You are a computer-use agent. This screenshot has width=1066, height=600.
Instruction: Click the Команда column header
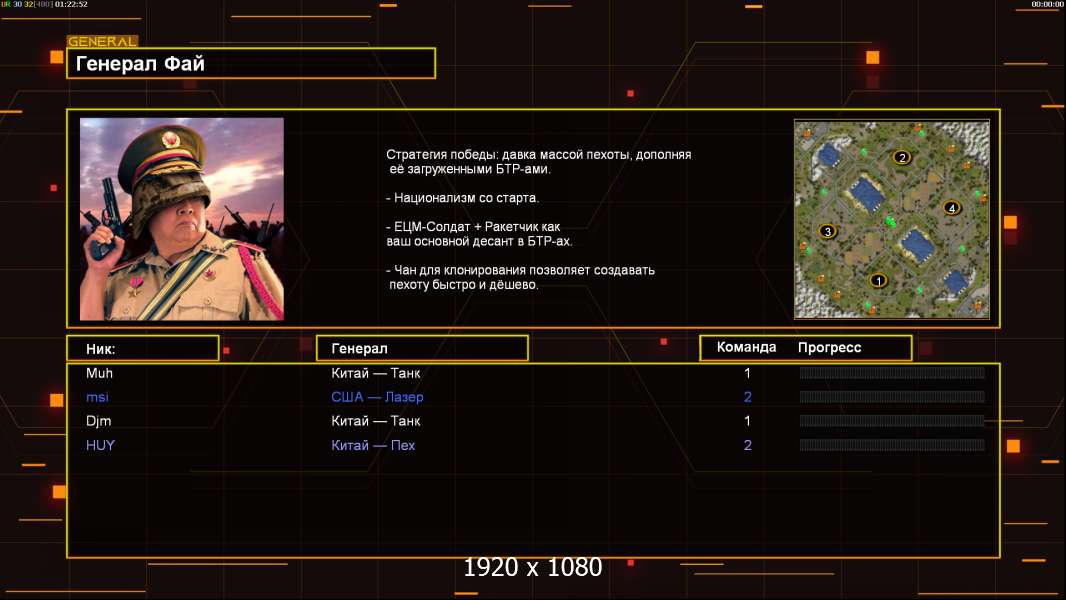[746, 348]
